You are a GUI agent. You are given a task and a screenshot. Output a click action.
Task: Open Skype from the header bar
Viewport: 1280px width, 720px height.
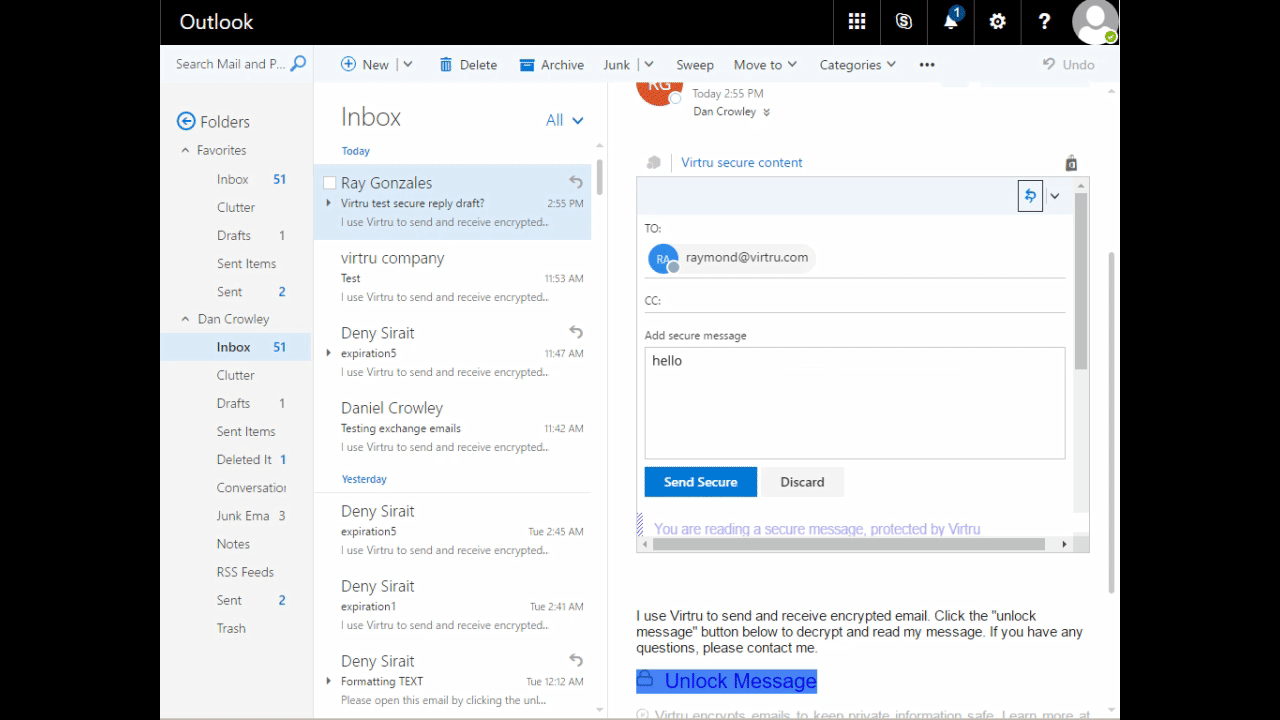pyautogui.click(x=904, y=22)
